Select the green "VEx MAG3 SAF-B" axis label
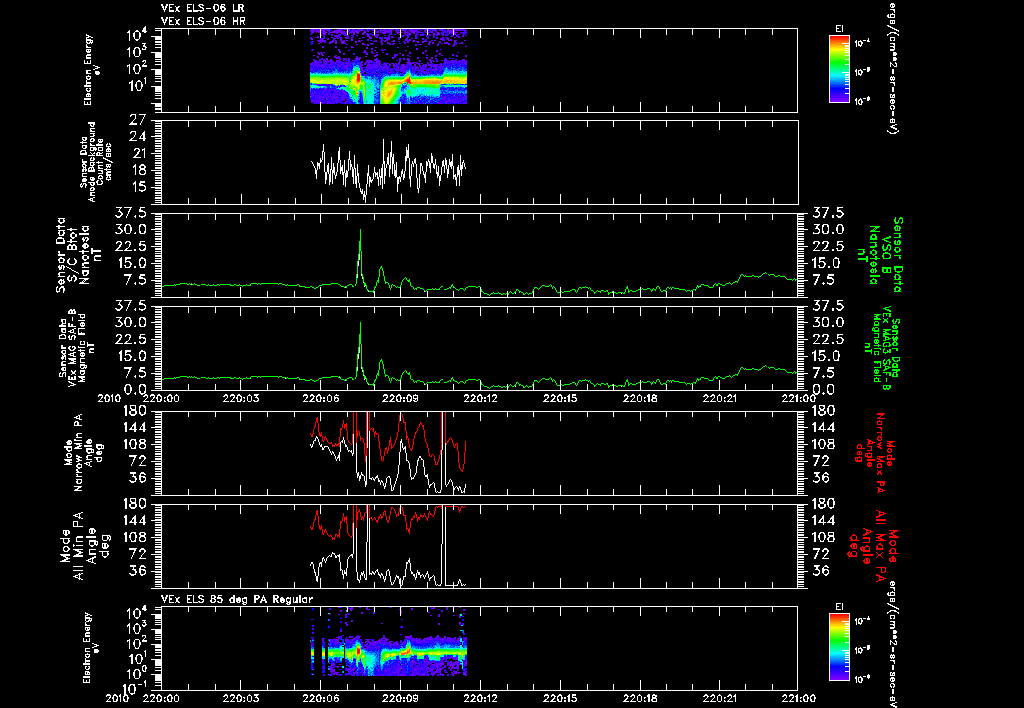 click(882, 347)
